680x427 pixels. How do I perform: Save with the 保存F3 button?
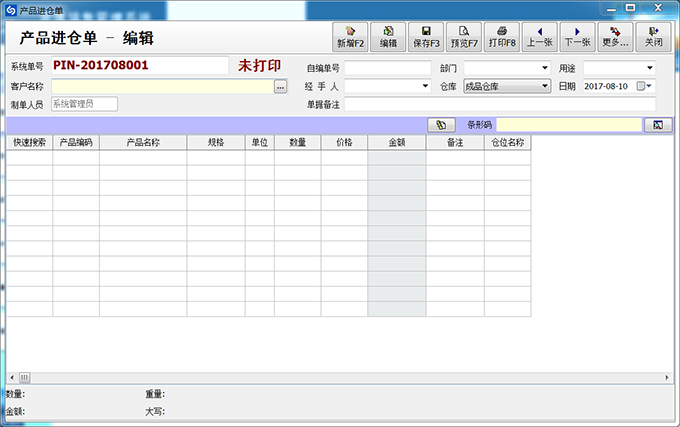[426, 37]
